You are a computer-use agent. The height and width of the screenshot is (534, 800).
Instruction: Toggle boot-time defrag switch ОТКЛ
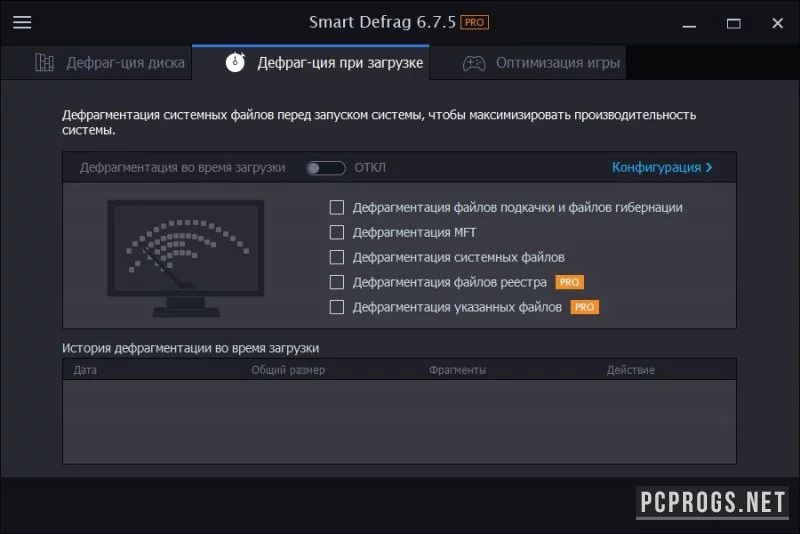tap(326, 168)
